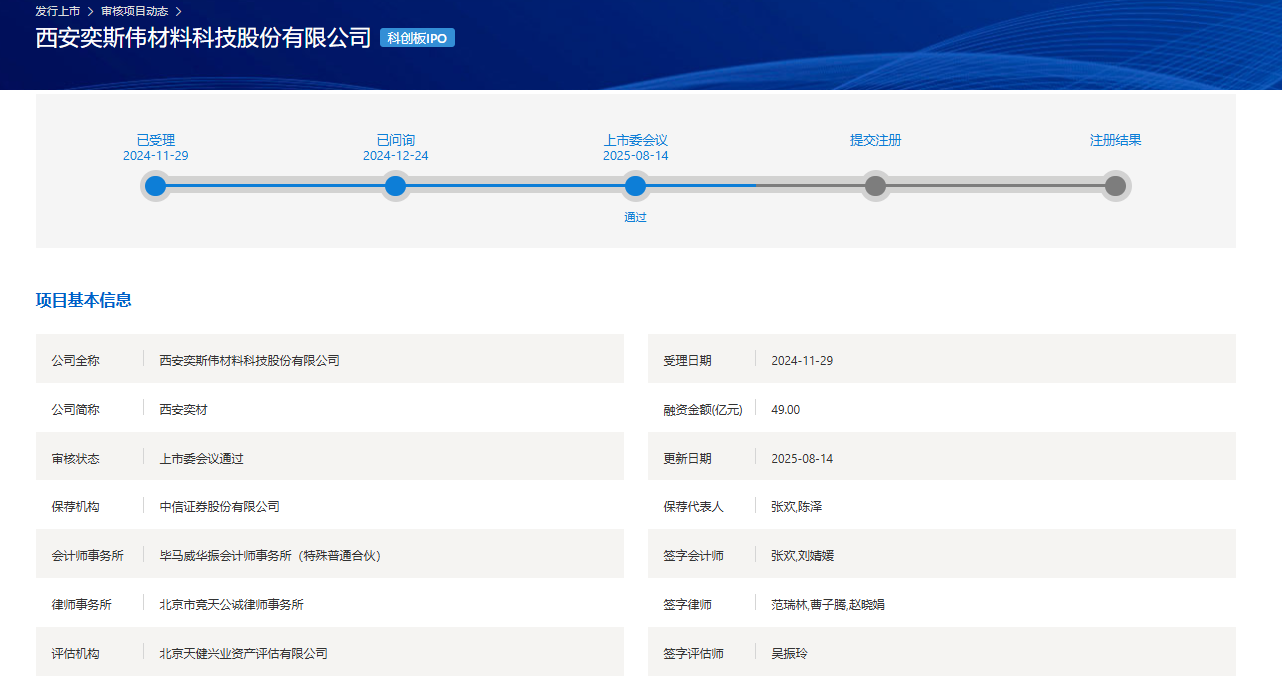Go to 审核项目动态 breadcrumb link
The width and height of the screenshot is (1282, 678).
[134, 11]
